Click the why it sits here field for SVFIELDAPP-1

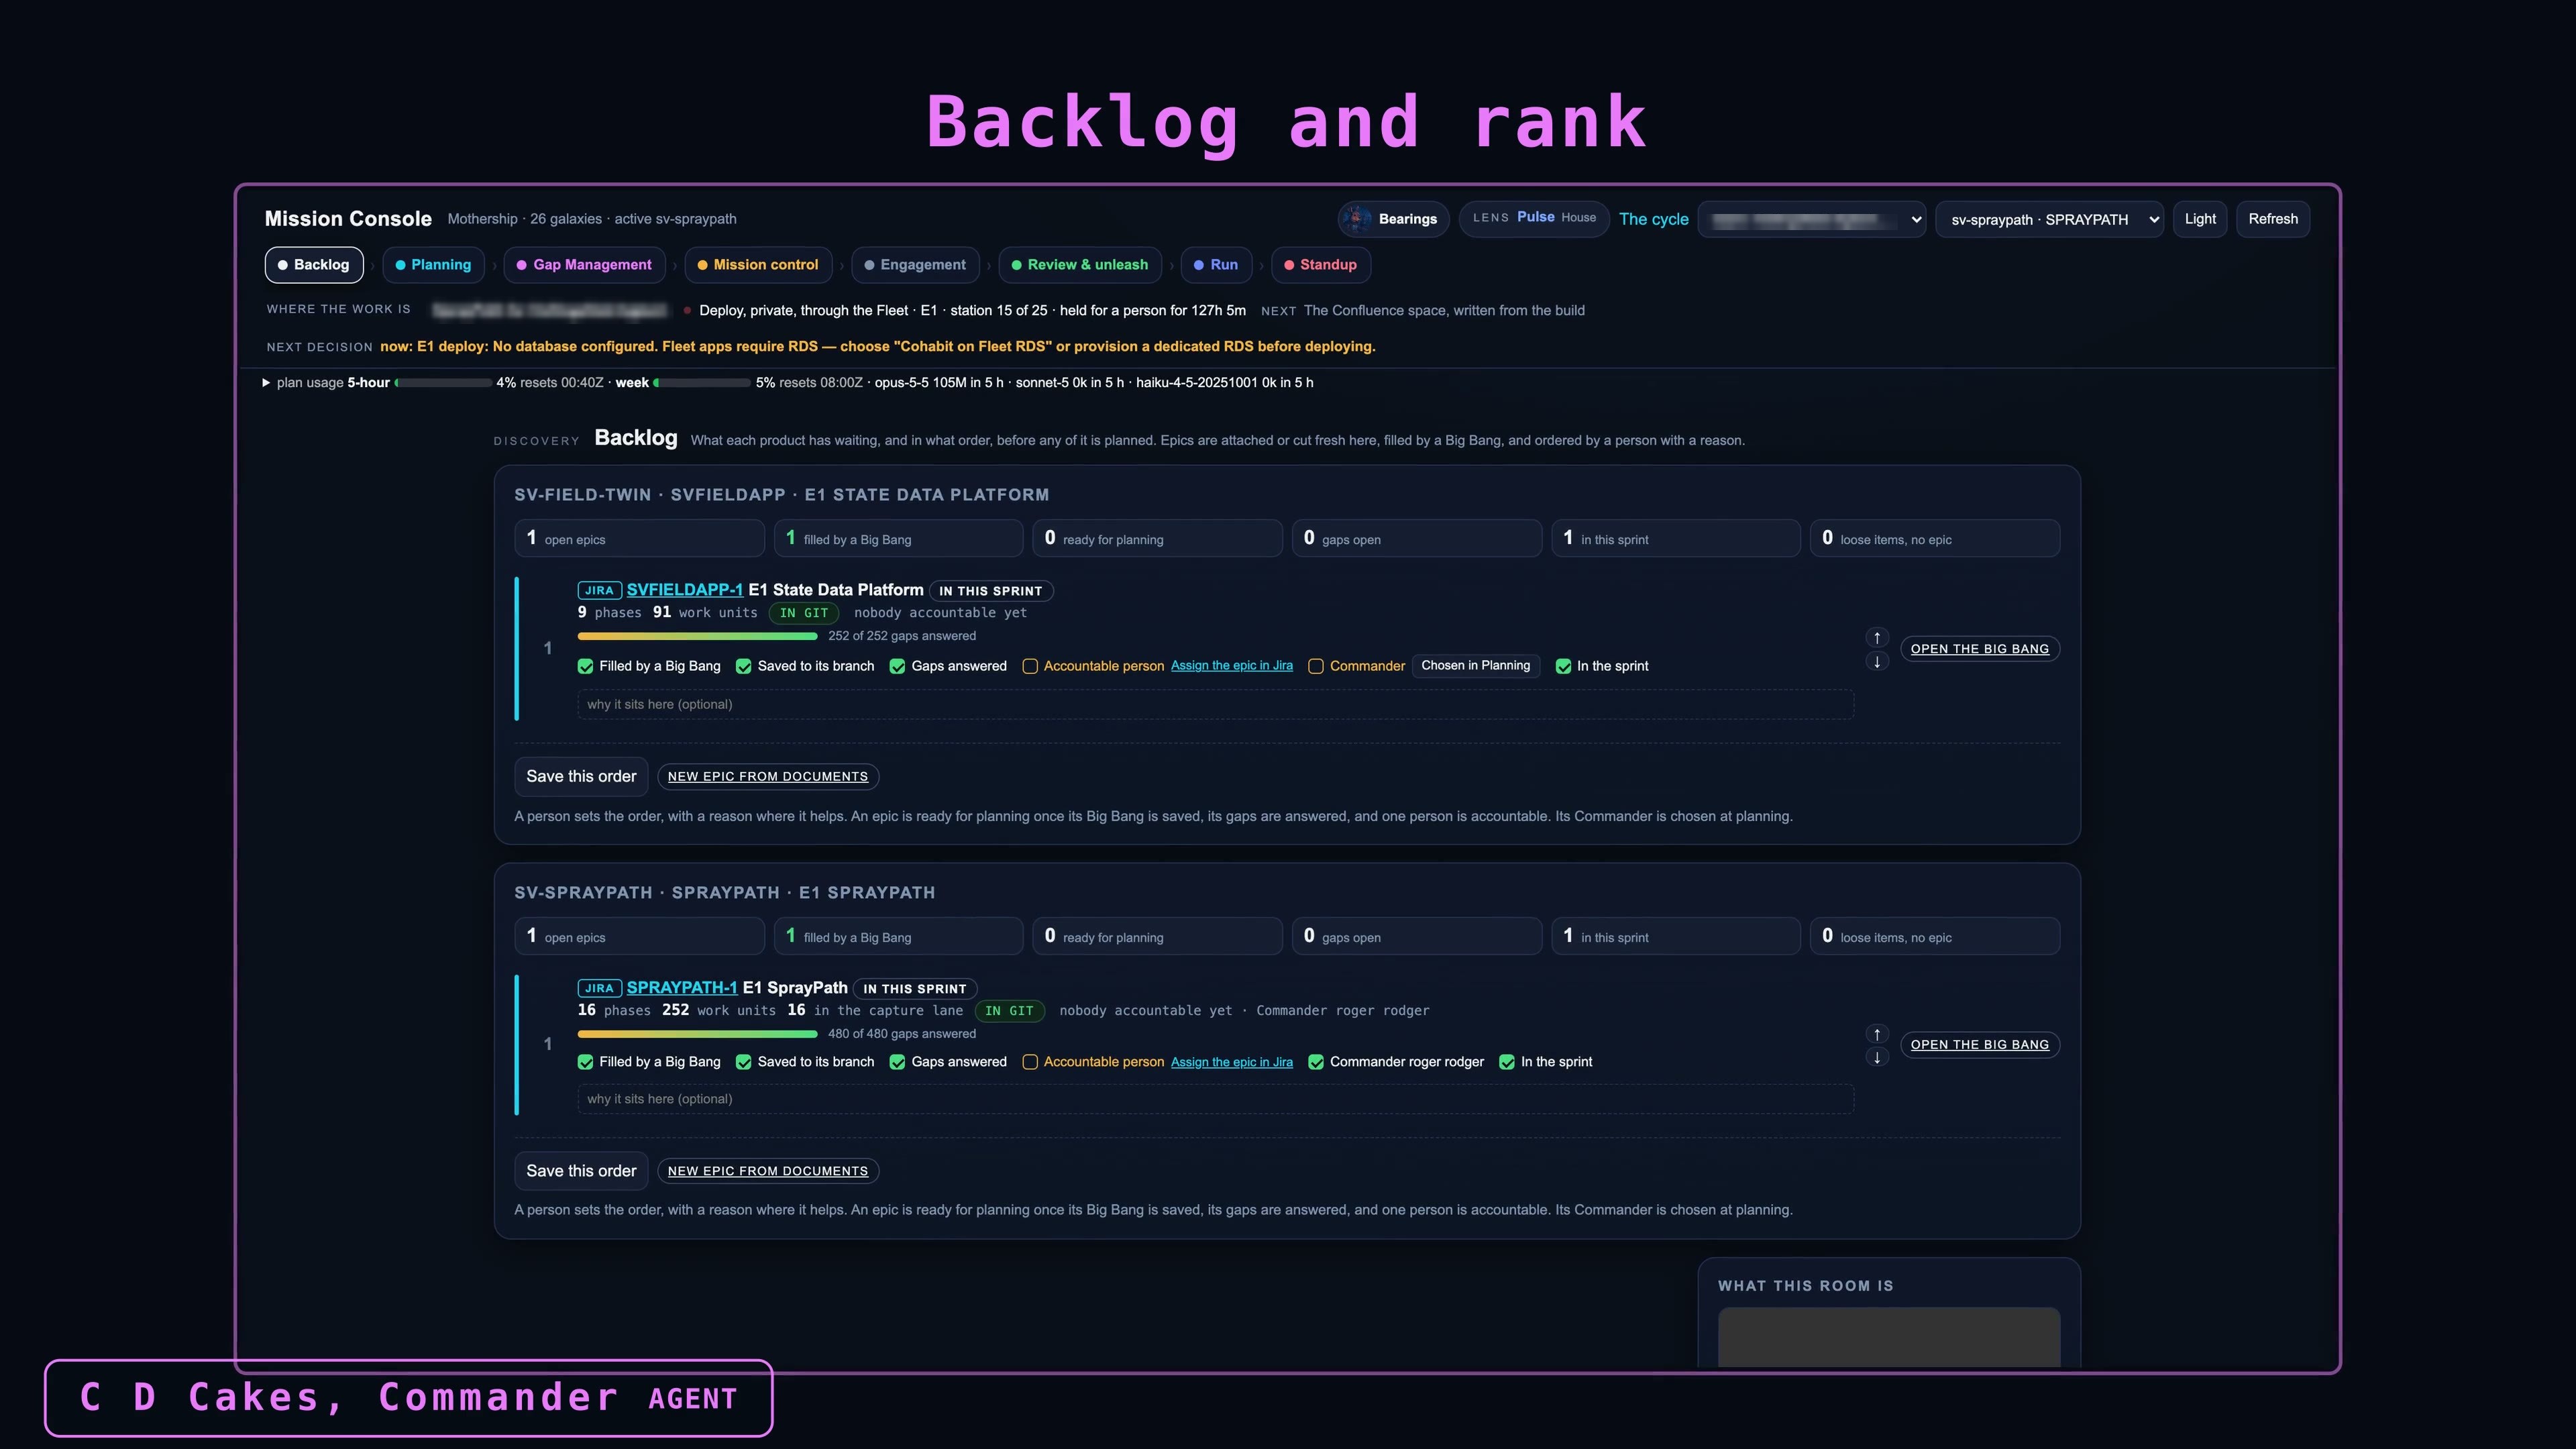coord(1215,705)
